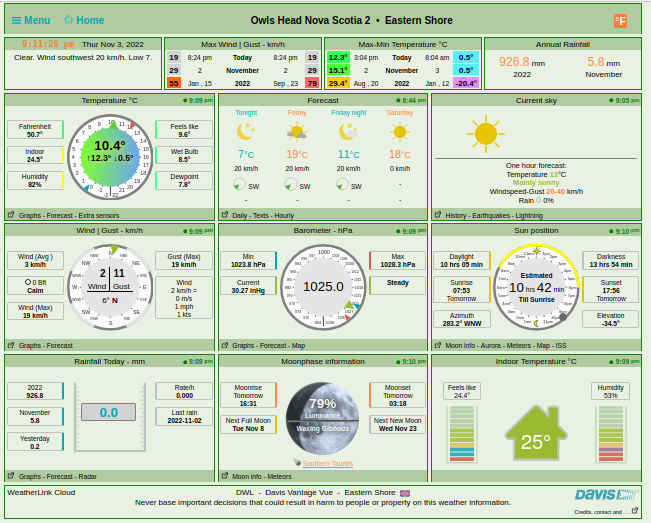Click the indoor Feels like color bar
The height and width of the screenshot is (523, 651).
pyautogui.click(x=462, y=434)
